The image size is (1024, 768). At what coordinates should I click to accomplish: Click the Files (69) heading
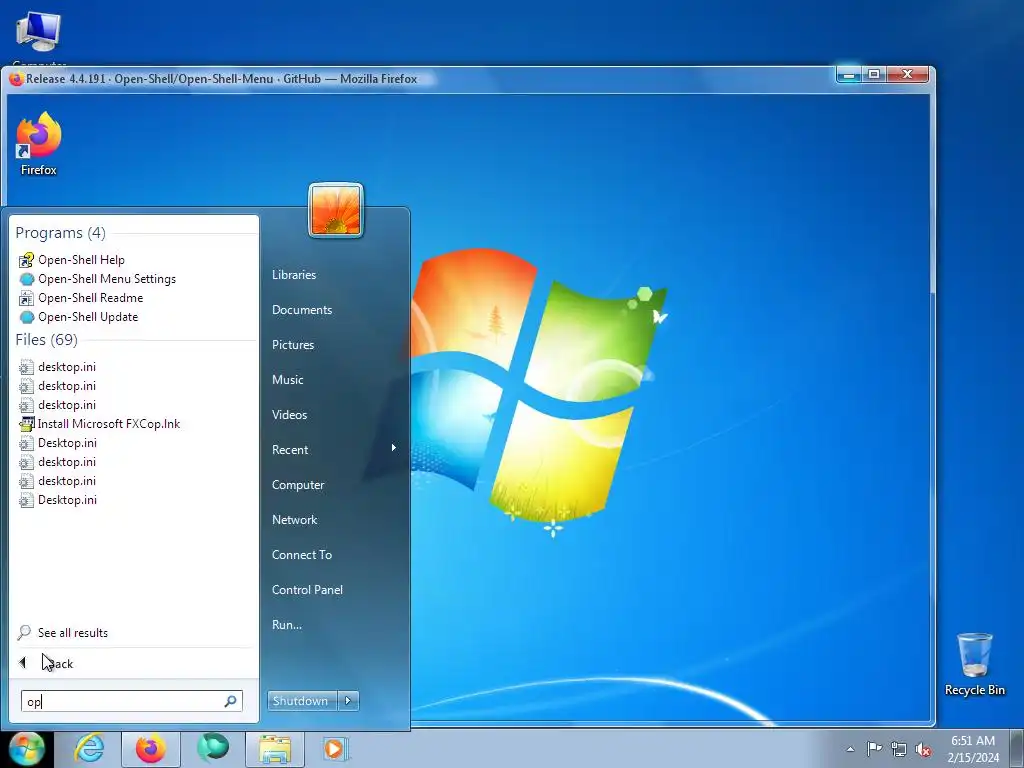click(46, 340)
